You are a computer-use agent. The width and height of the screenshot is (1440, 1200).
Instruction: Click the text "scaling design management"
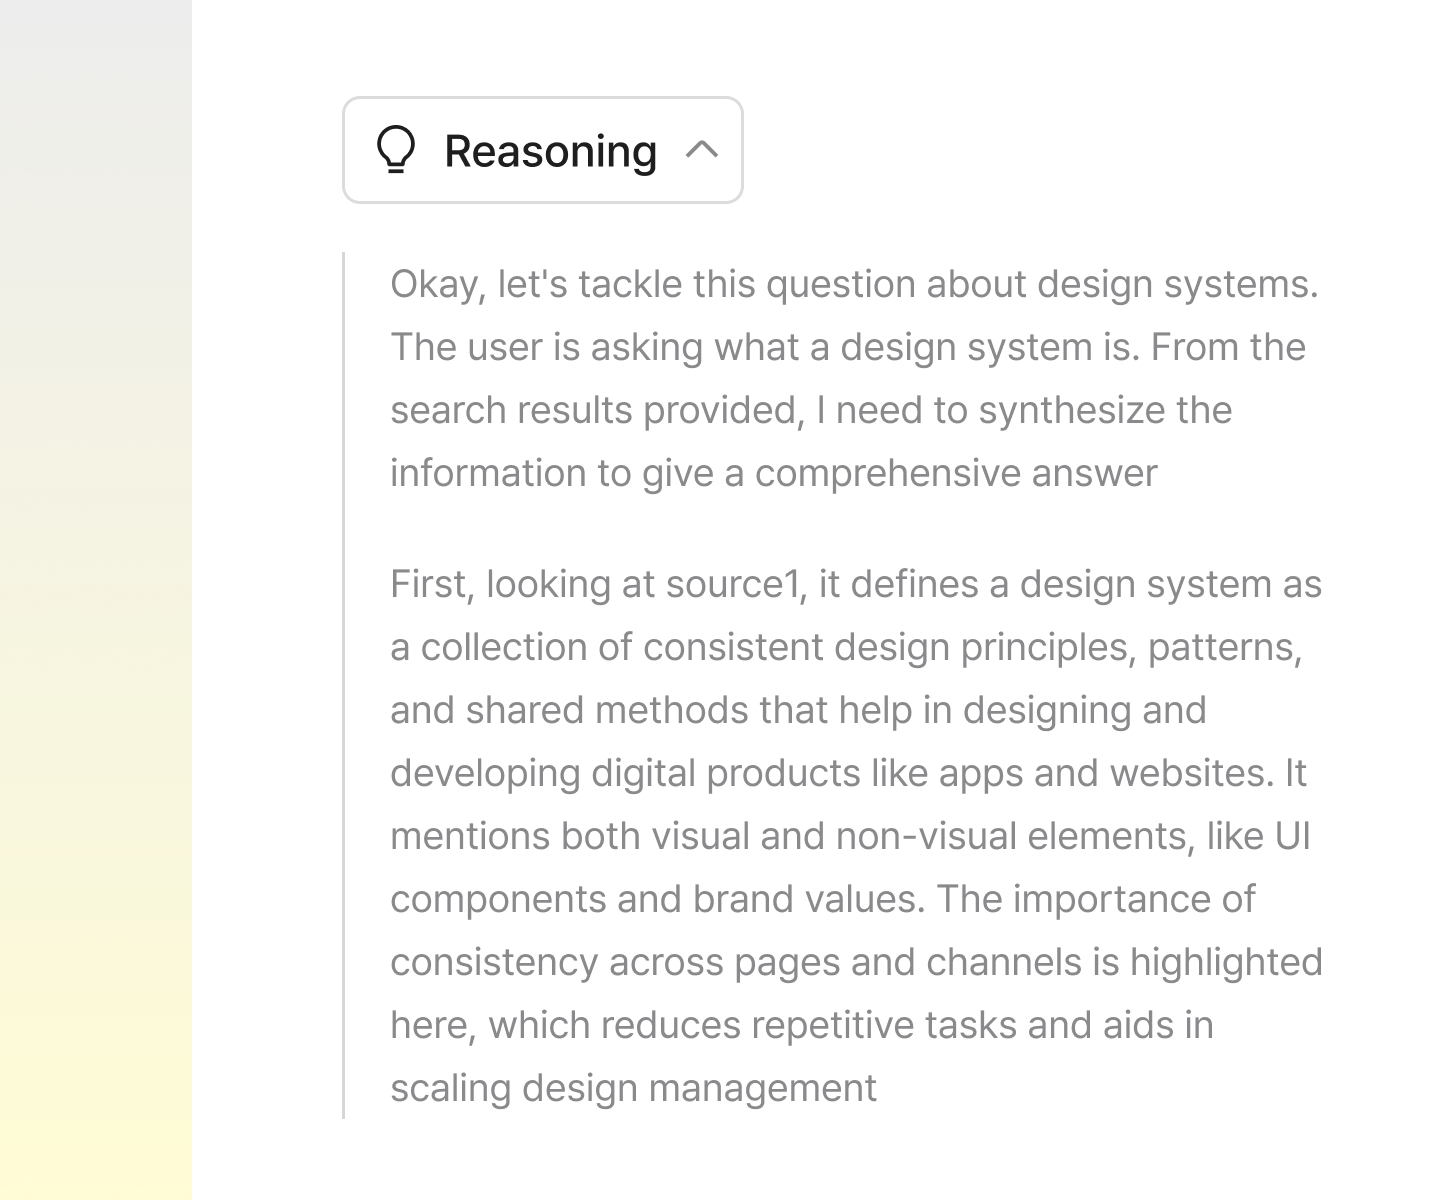point(633,1088)
